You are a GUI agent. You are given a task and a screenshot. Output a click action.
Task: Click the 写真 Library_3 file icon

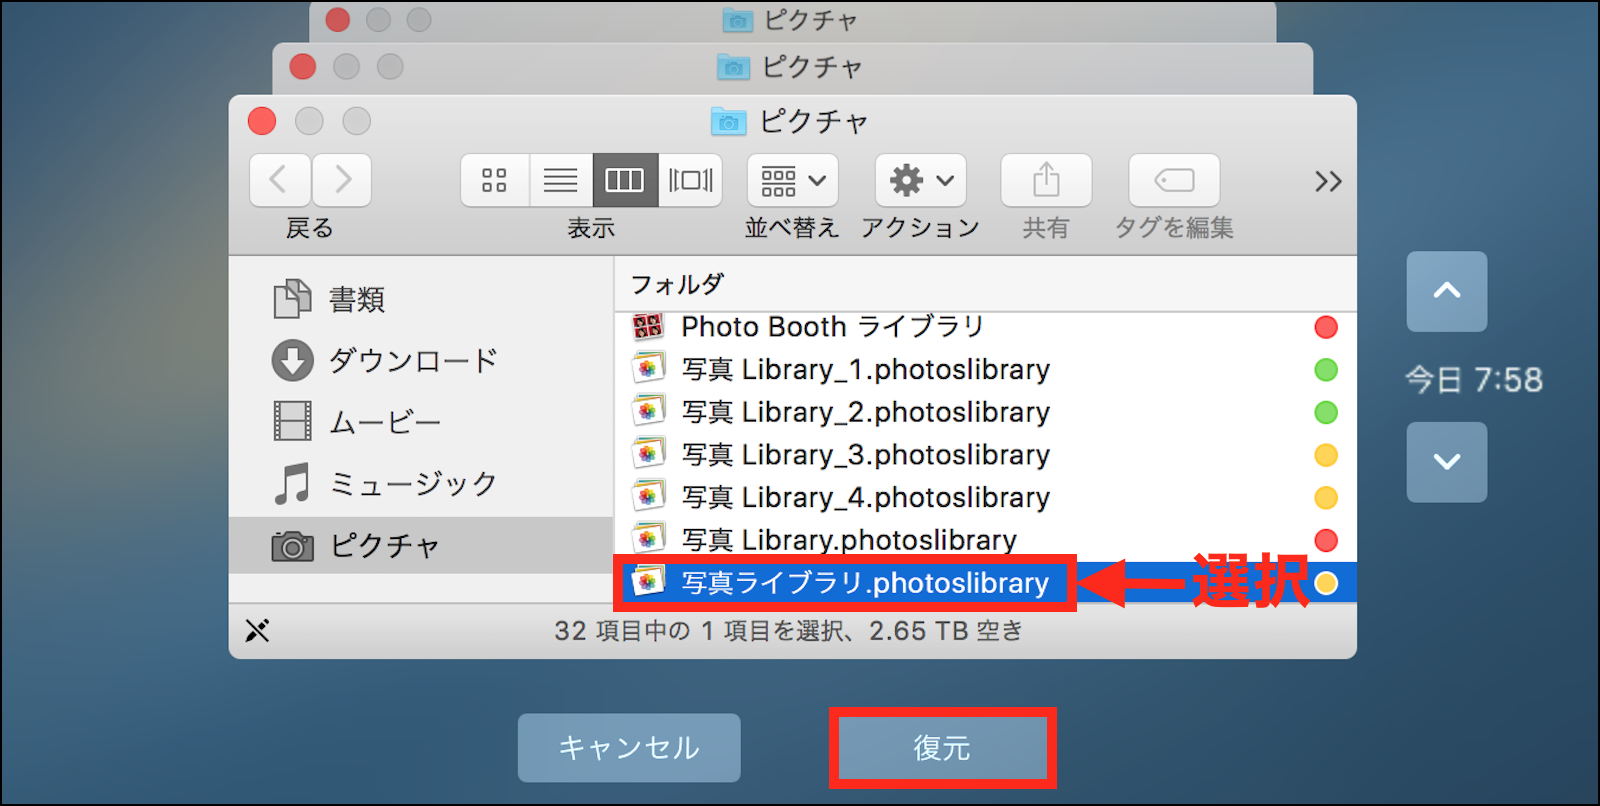648,454
